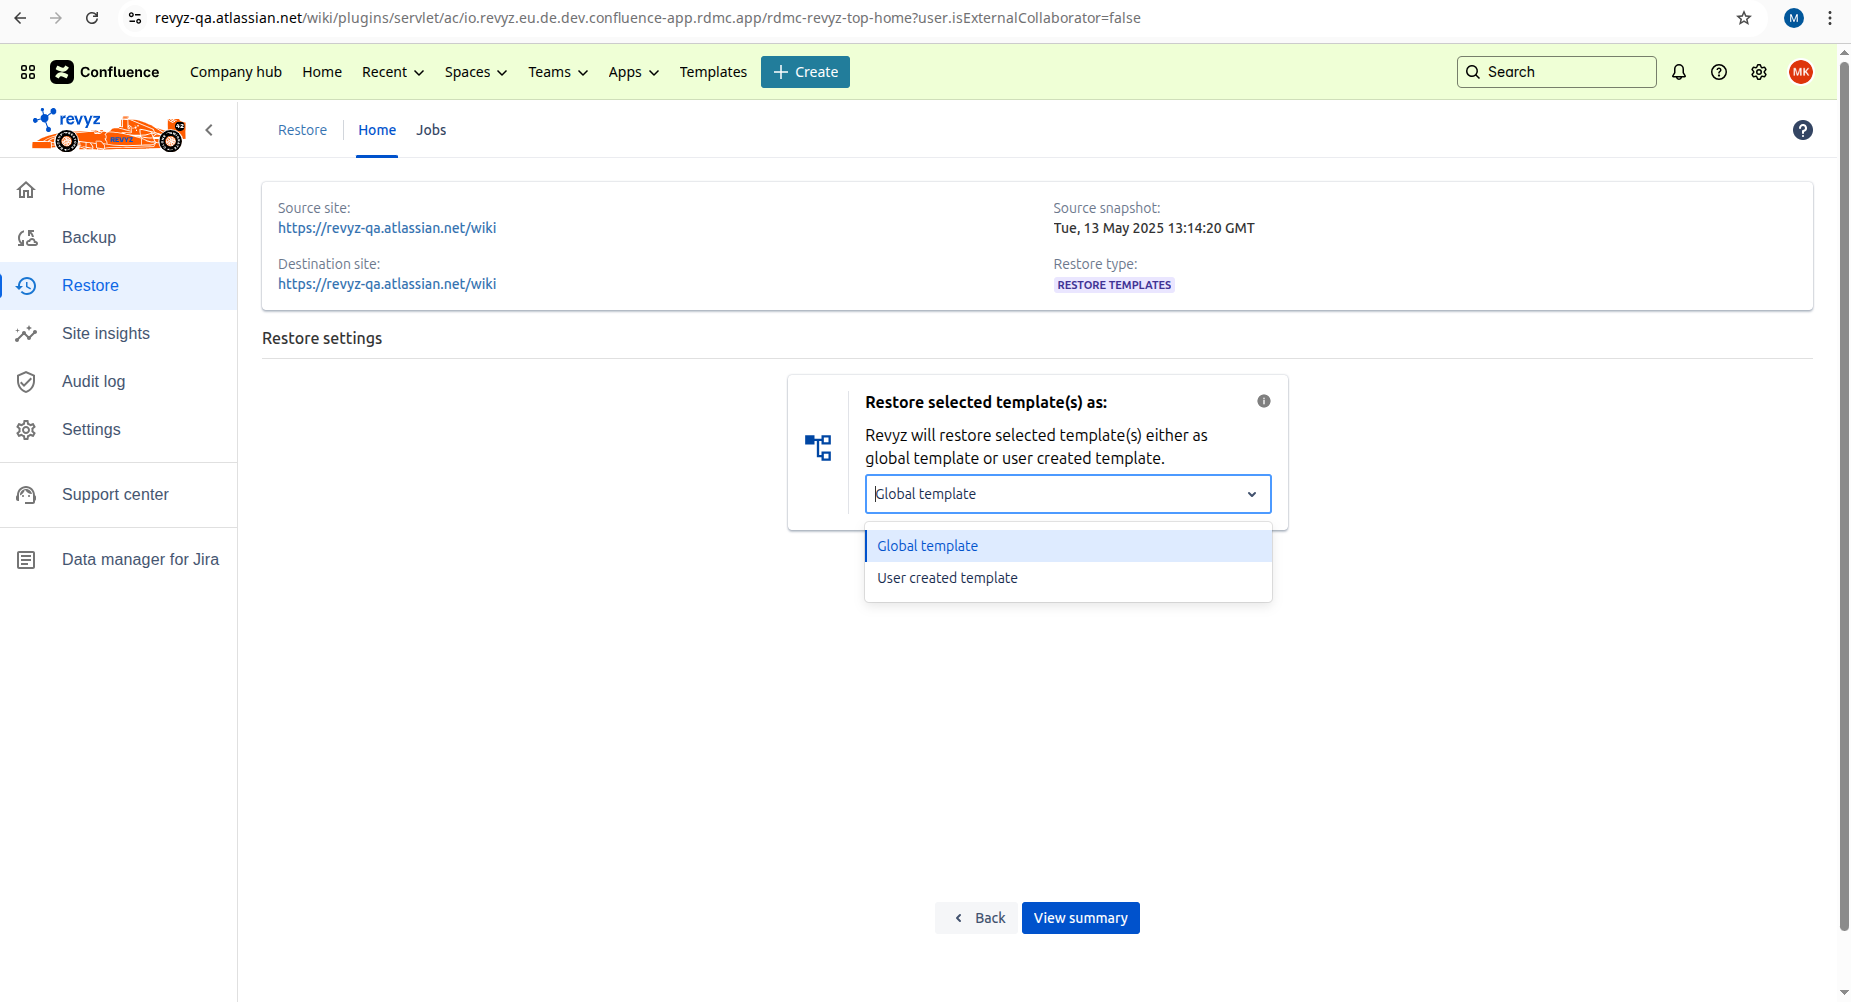1851x1002 pixels.
Task: Open Data manager for Jira
Action: (140, 559)
